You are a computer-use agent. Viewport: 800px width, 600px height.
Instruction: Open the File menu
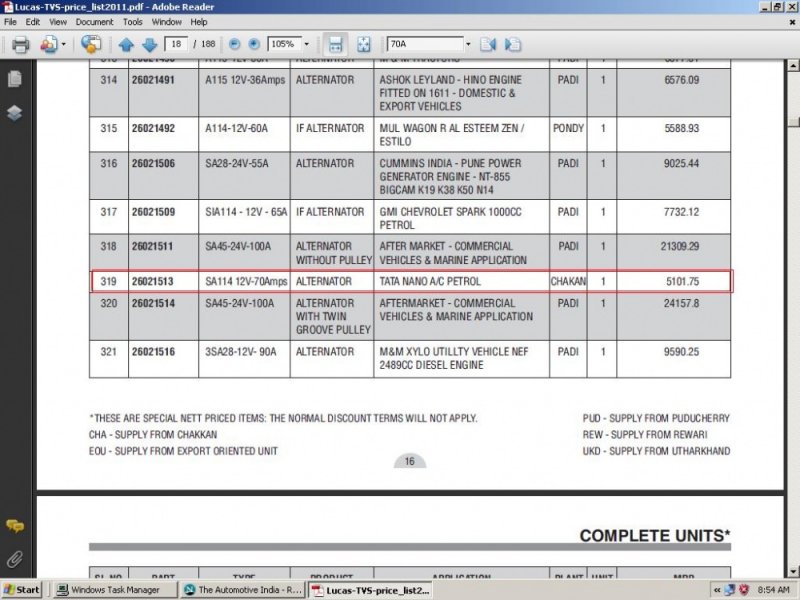pos(10,22)
